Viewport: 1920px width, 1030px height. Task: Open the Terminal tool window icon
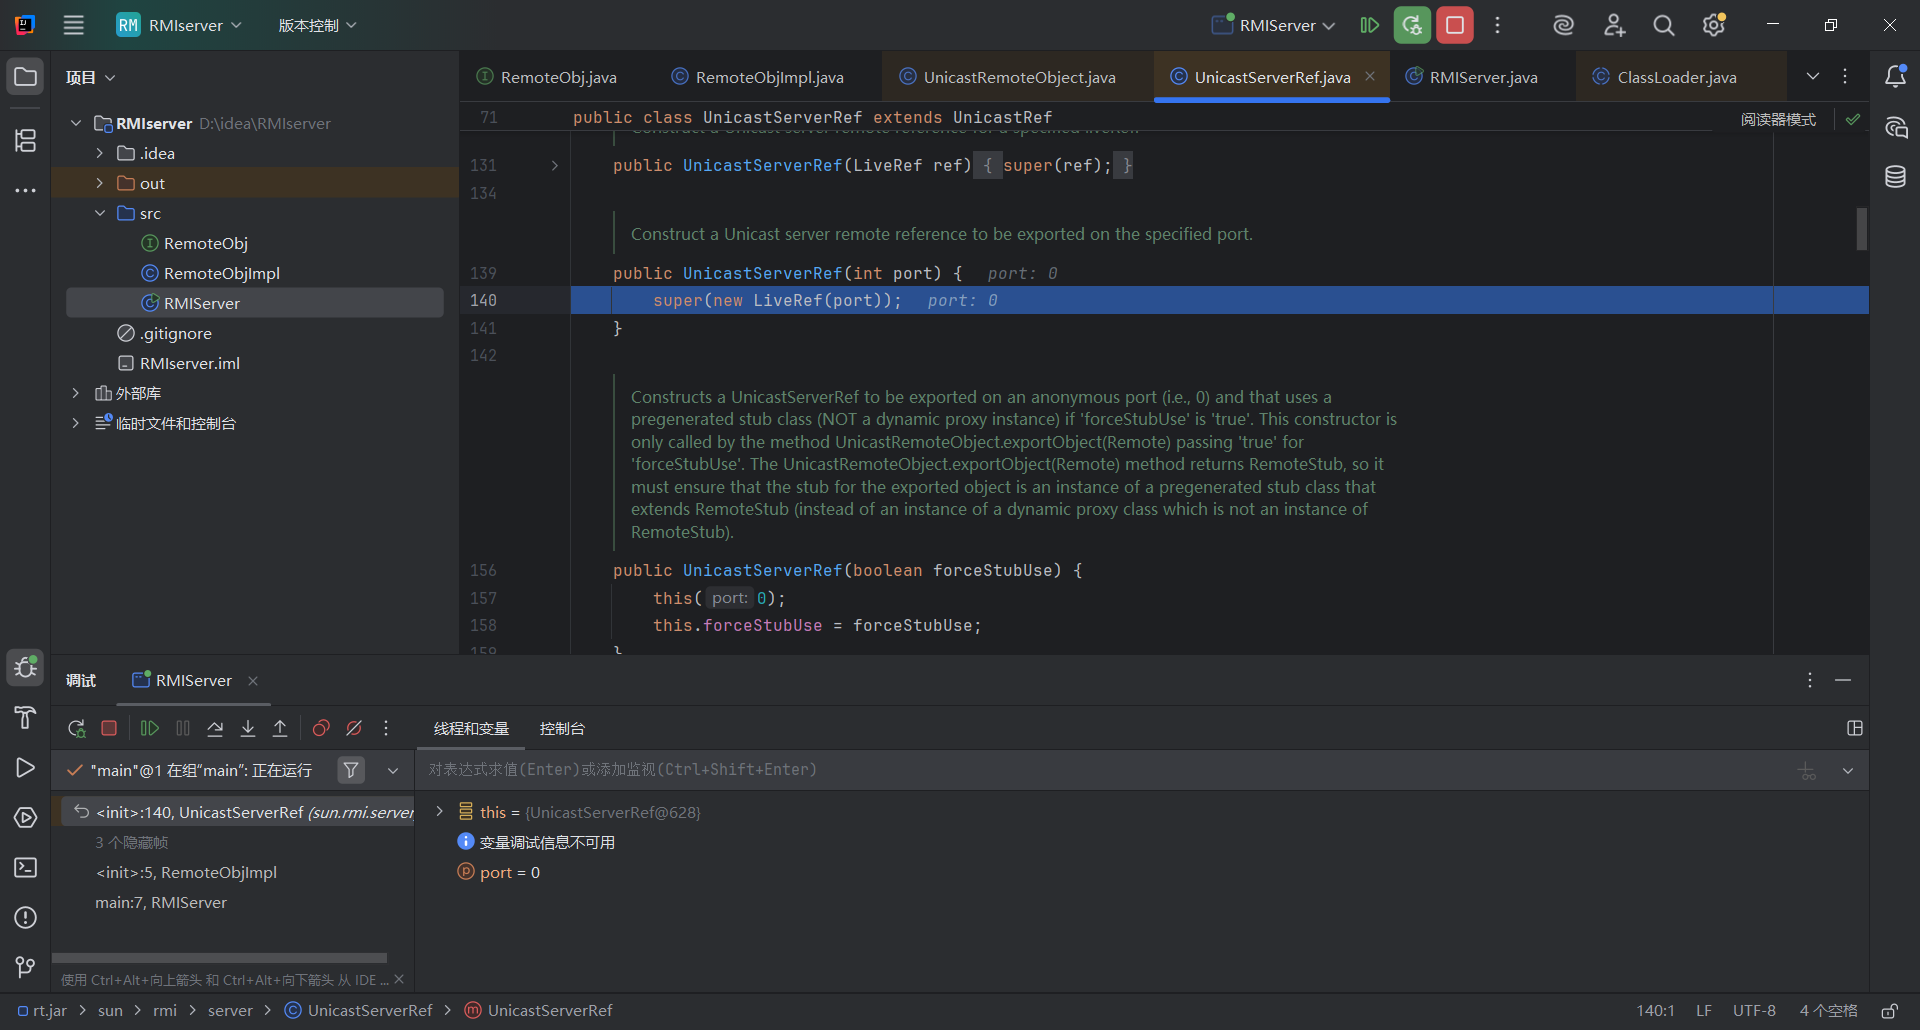(x=25, y=867)
